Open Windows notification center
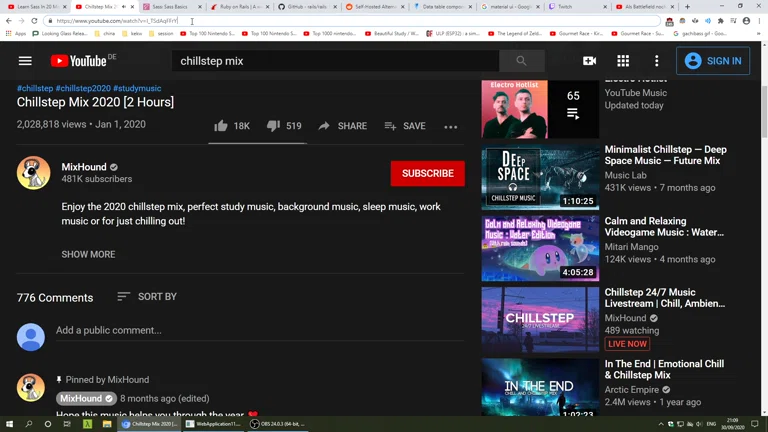The image size is (768, 432). tap(755, 424)
